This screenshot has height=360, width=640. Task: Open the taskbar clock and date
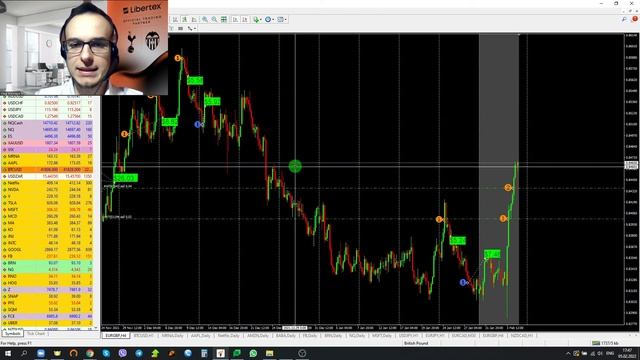pyautogui.click(x=627, y=353)
